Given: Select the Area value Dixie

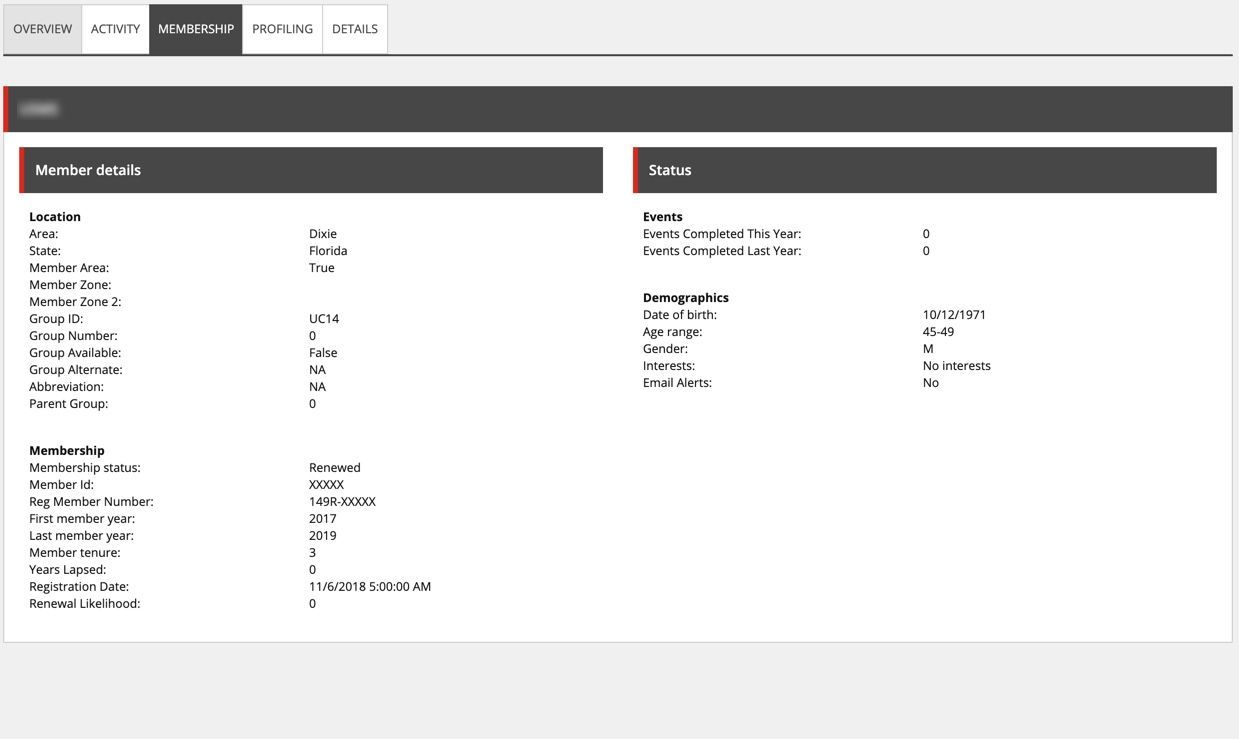Looking at the screenshot, I should [x=321, y=233].
